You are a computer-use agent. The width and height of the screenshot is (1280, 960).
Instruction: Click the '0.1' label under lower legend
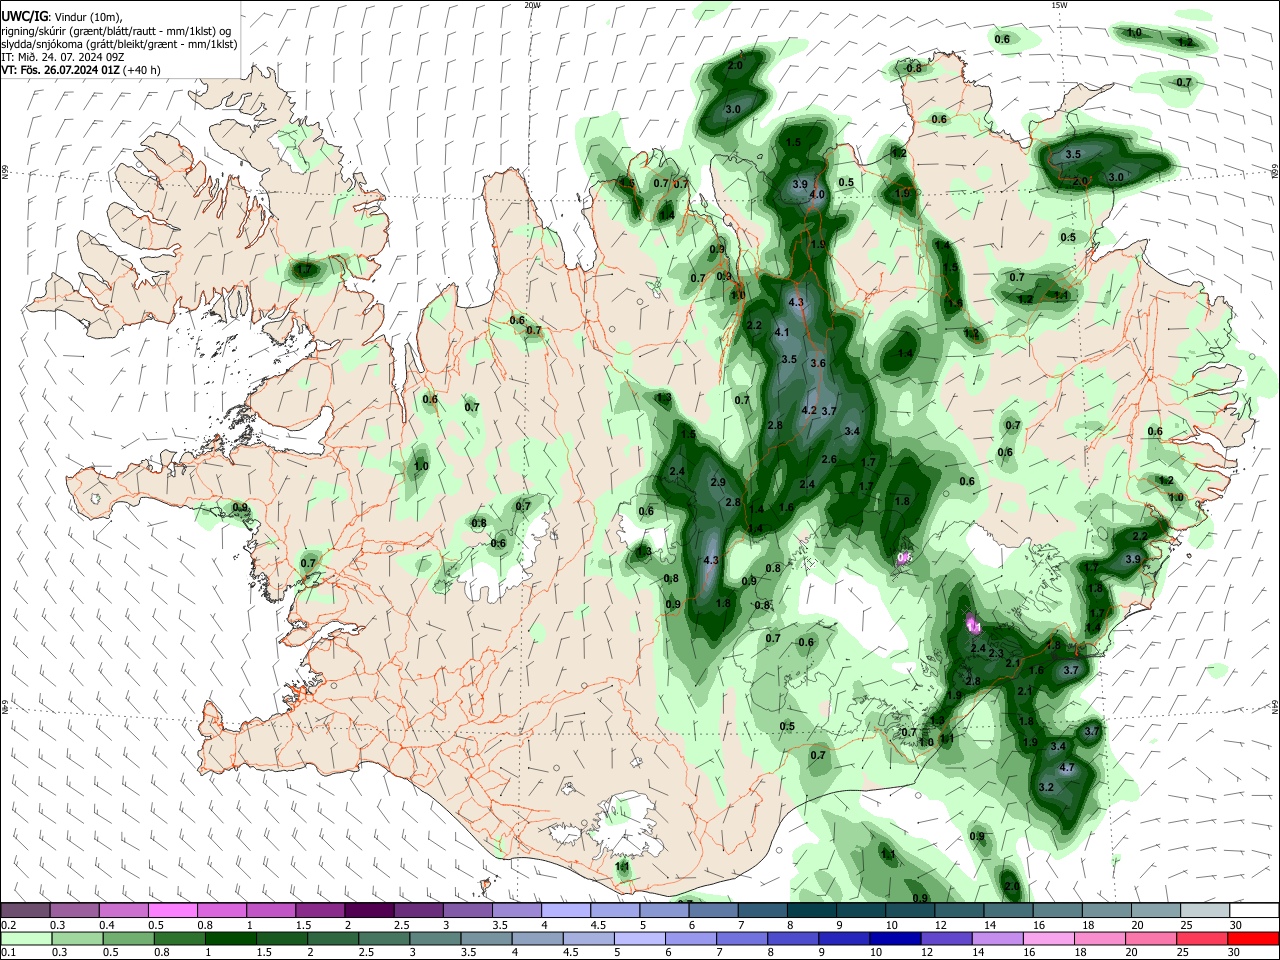click(x=7, y=952)
